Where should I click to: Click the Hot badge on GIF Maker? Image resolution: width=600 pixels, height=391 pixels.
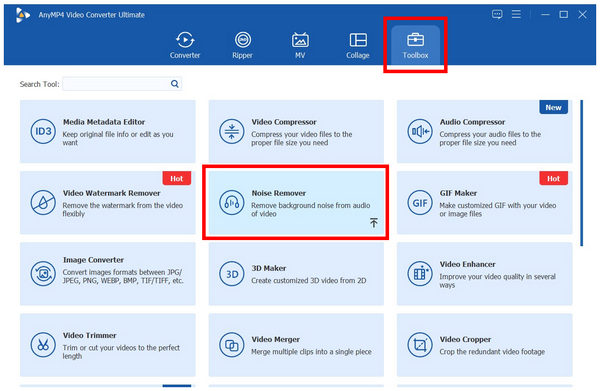point(553,178)
